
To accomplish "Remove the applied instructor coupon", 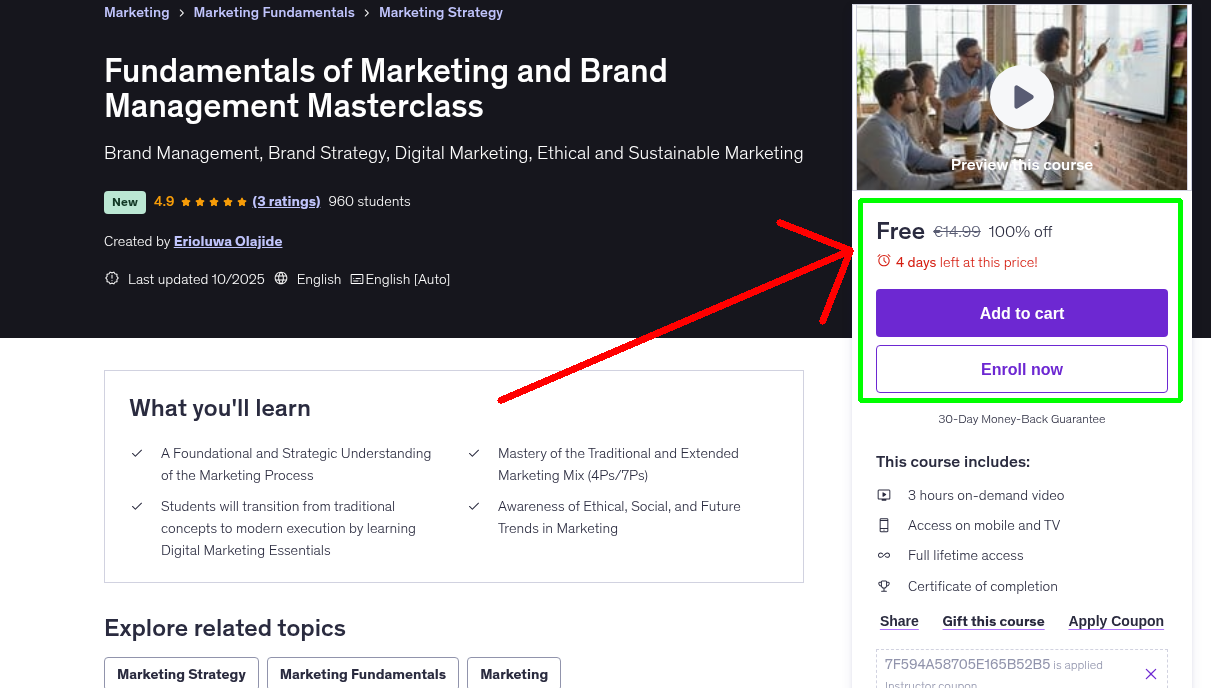I will 1150,674.
